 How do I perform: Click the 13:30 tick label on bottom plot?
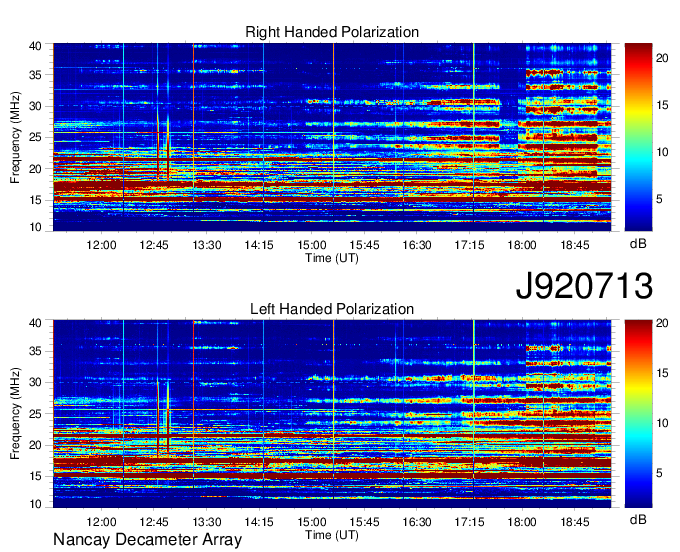tap(206, 522)
